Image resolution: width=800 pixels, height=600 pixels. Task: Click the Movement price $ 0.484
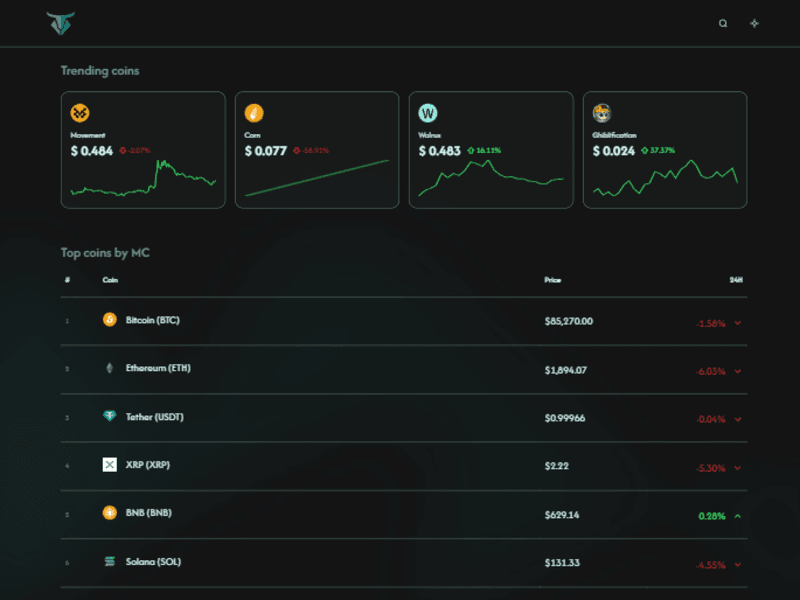pyautogui.click(x=92, y=151)
